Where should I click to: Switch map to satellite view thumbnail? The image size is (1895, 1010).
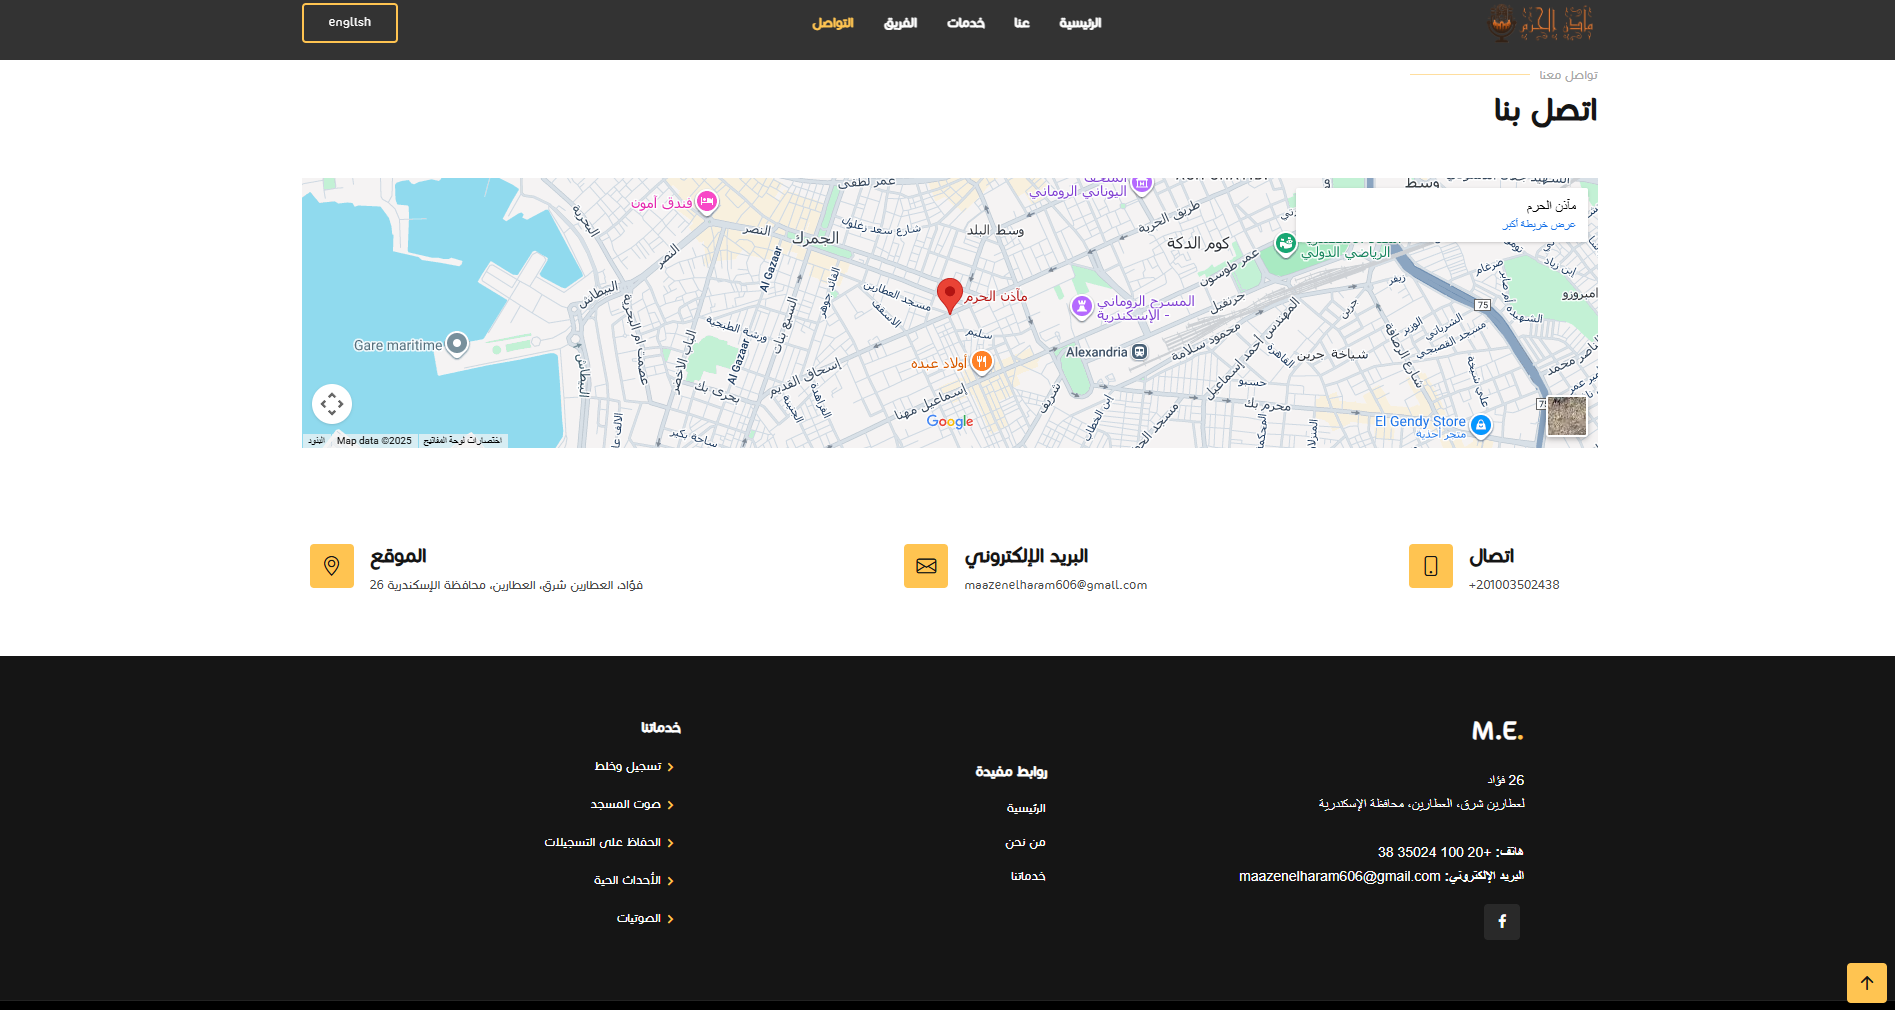[x=1566, y=416]
